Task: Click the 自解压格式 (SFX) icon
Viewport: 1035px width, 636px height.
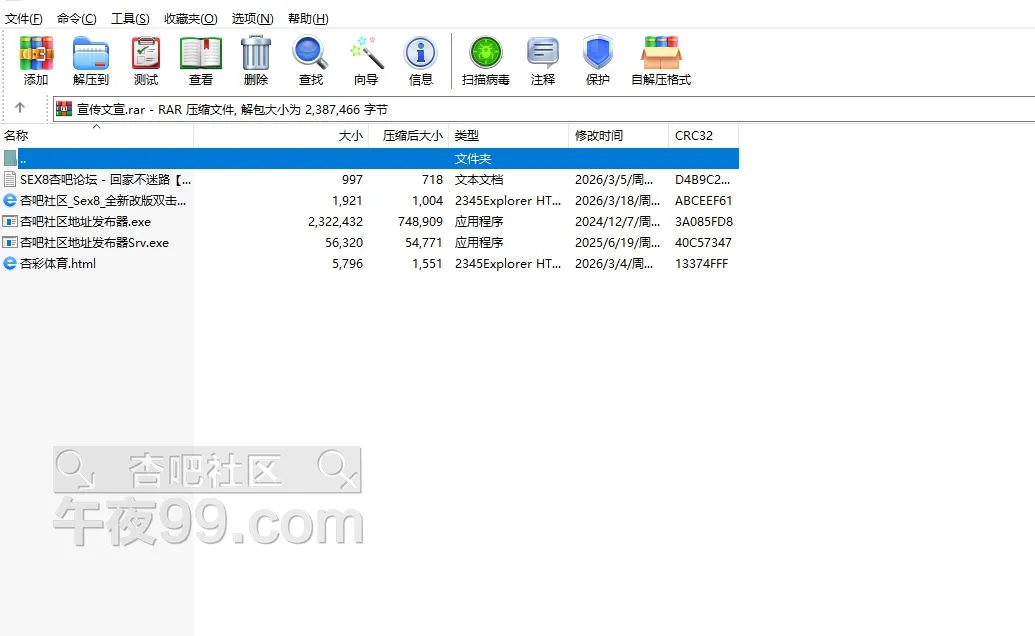Action: 661,60
